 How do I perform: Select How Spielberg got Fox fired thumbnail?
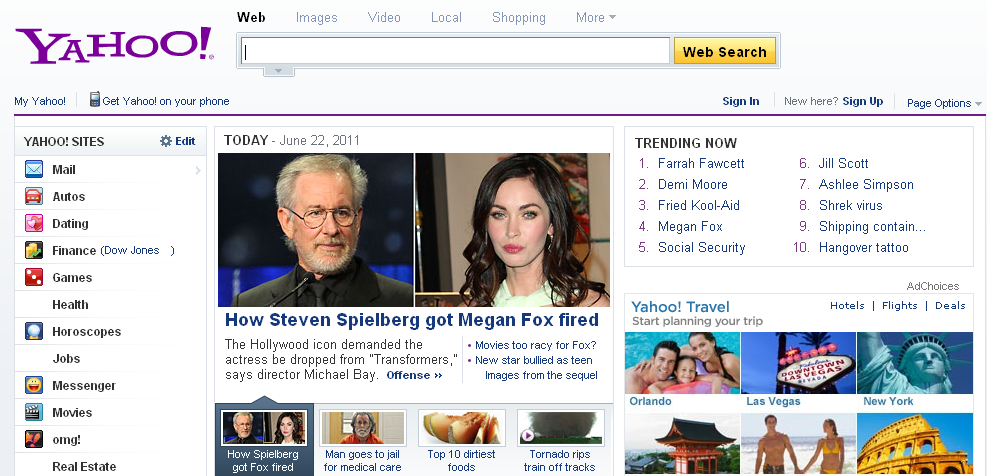(263, 428)
